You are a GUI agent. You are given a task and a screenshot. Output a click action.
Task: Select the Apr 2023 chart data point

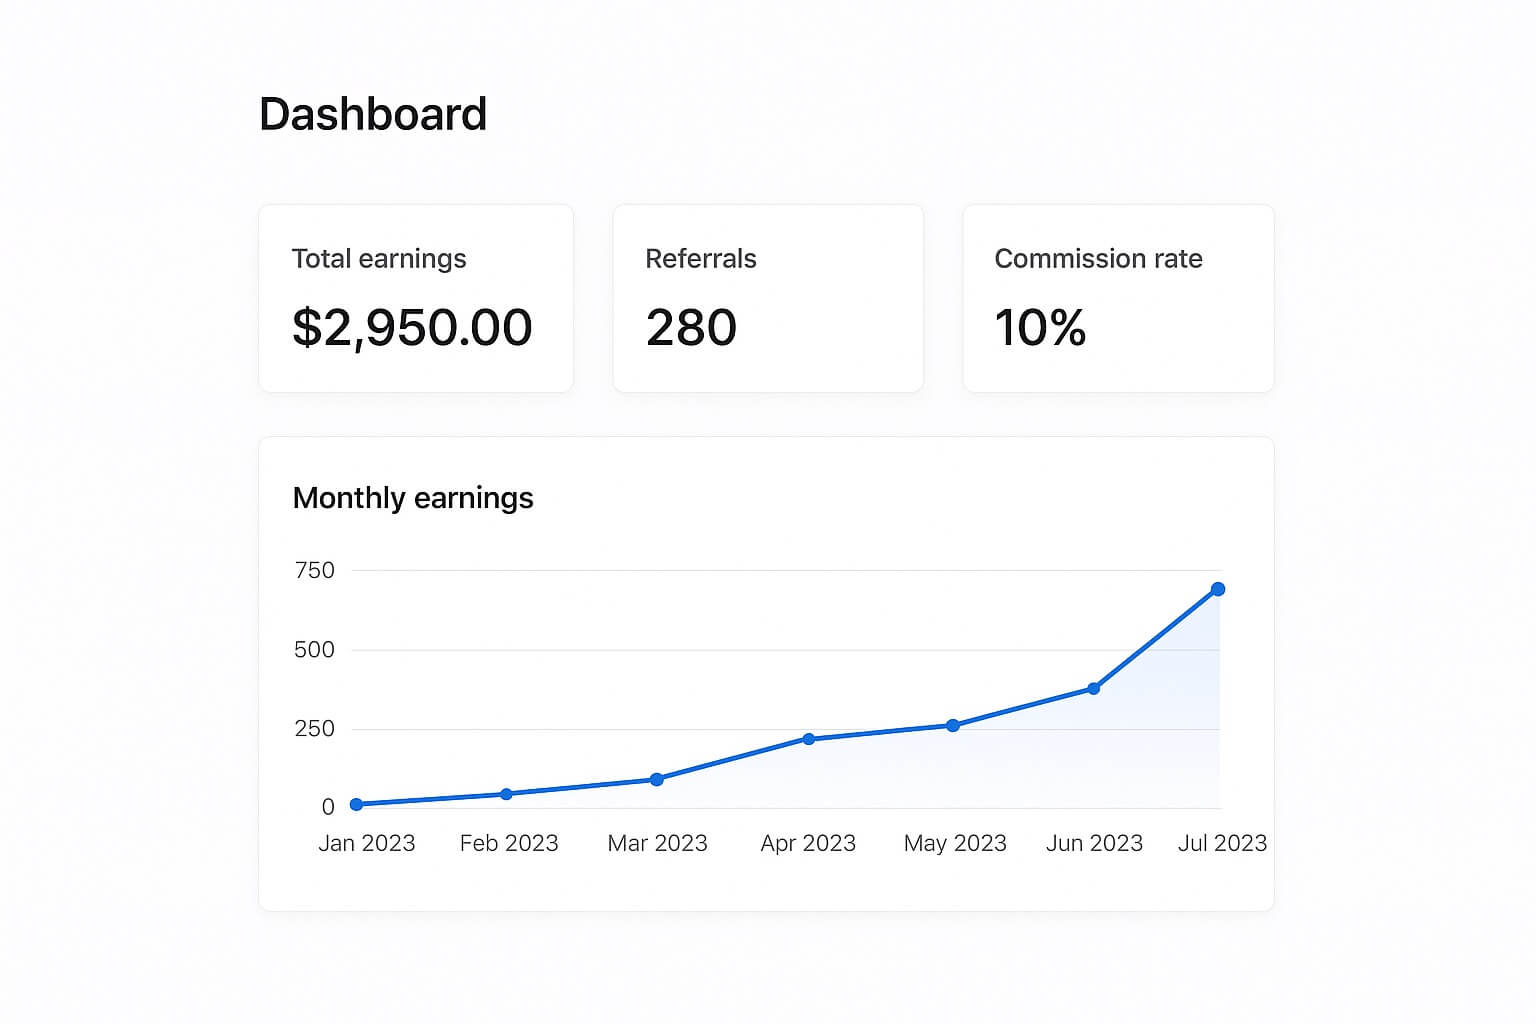point(808,739)
